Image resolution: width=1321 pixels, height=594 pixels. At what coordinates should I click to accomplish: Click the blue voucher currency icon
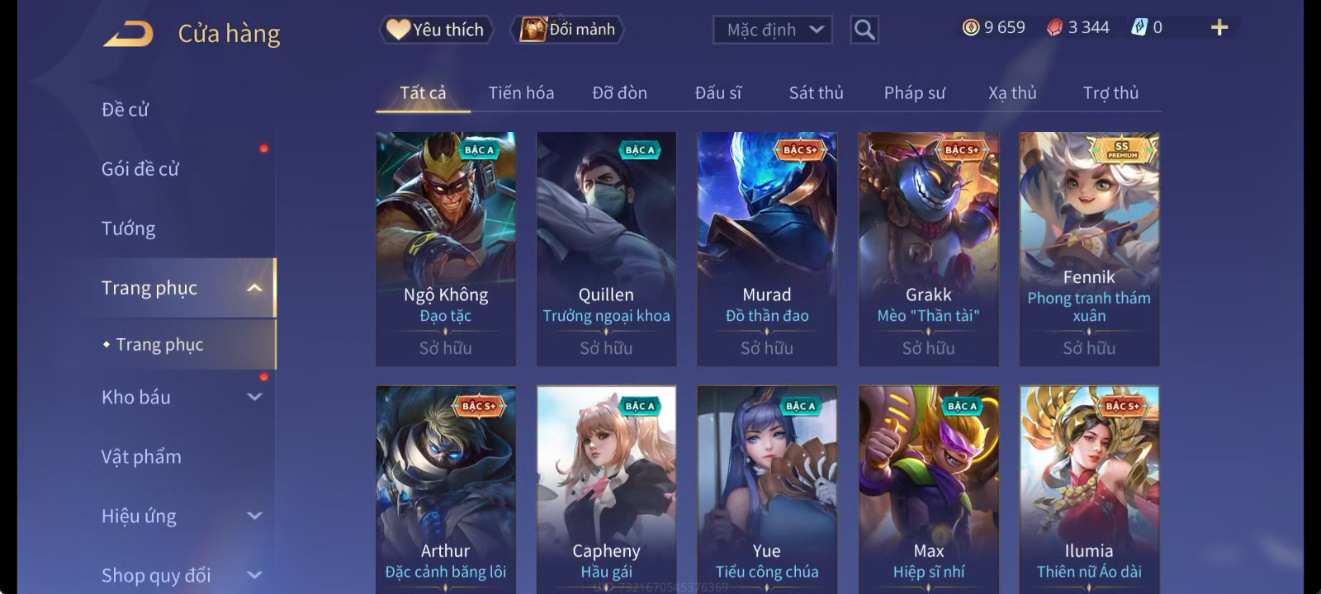(x=1139, y=28)
